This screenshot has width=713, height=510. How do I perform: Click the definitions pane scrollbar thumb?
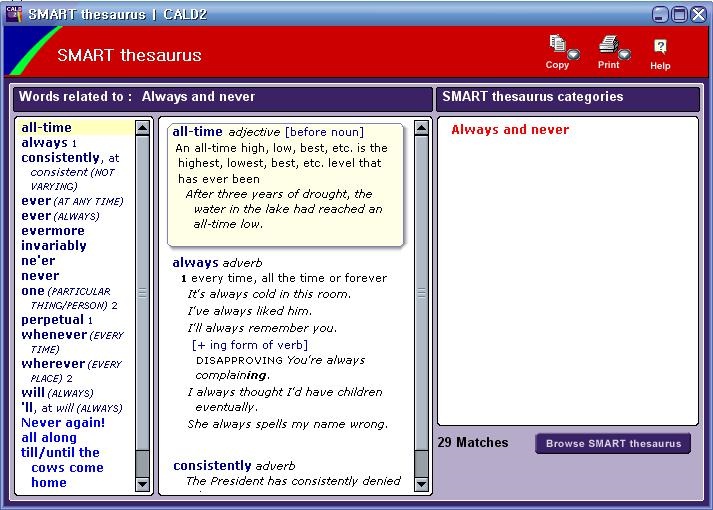(x=421, y=293)
